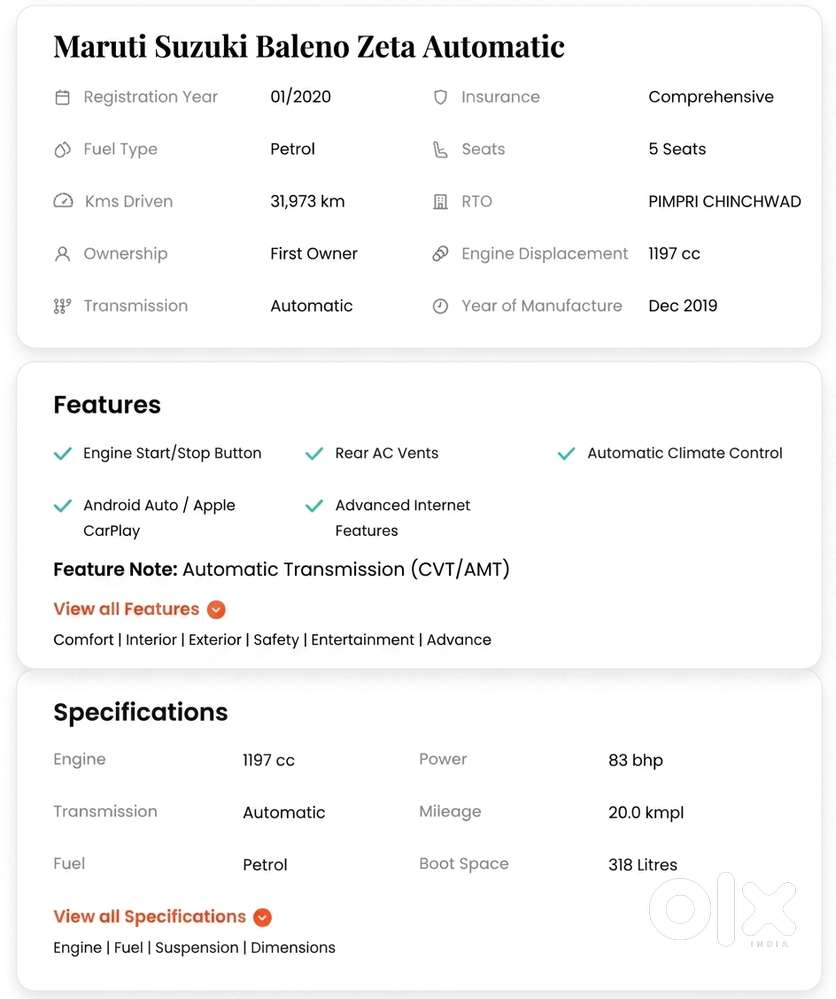Click the shield icon beside Insurance
Image resolution: width=836 pixels, height=999 pixels.
(440, 97)
